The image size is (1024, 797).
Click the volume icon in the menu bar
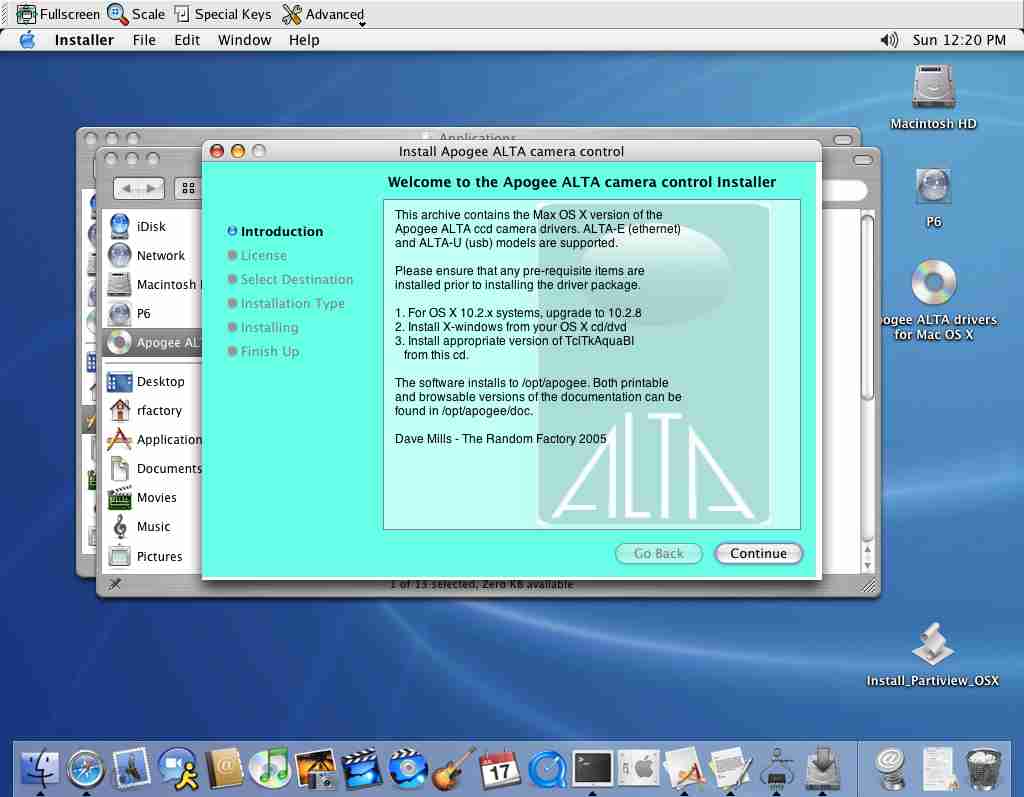[x=889, y=40]
